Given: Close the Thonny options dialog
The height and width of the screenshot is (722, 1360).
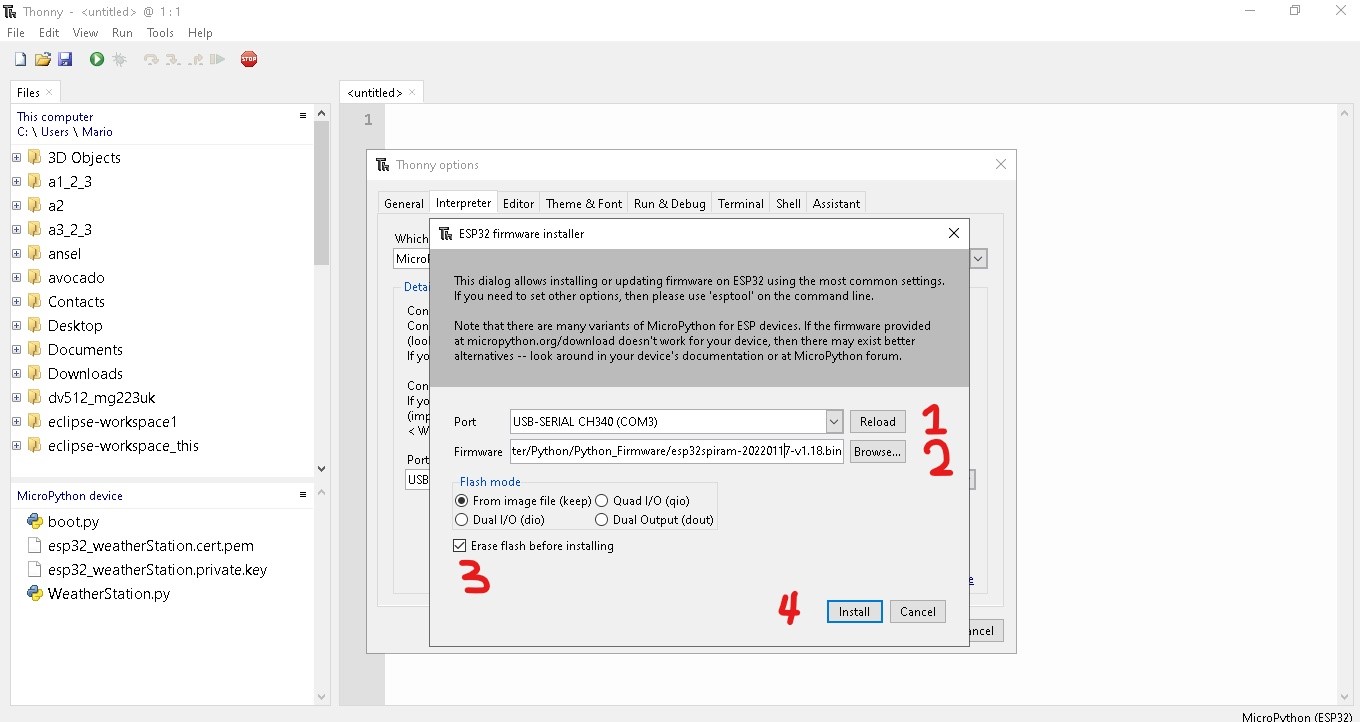Looking at the screenshot, I should click(1001, 165).
